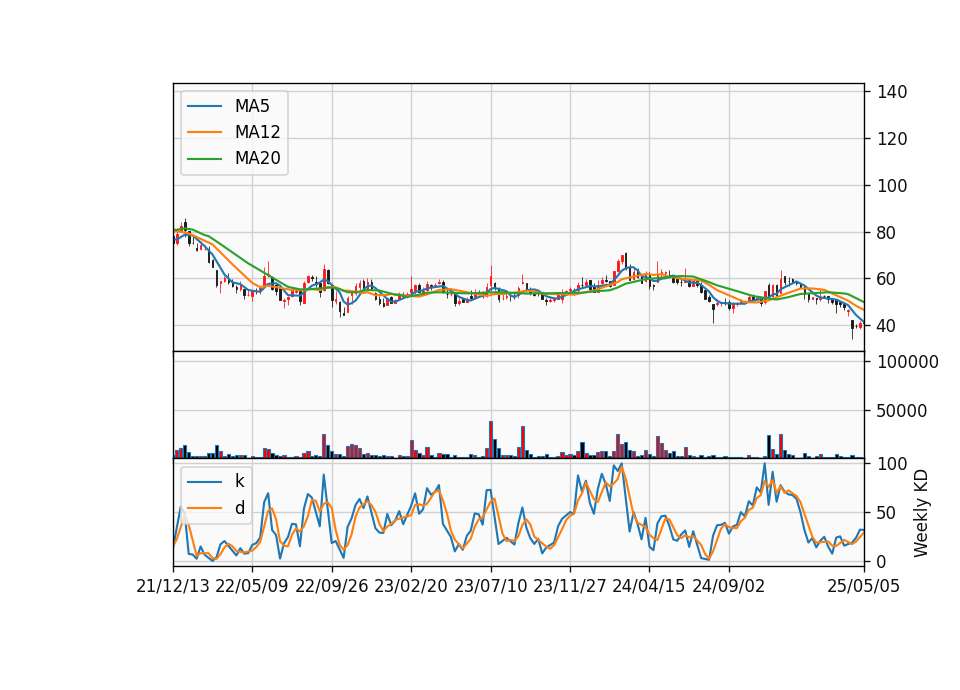960x690 pixels.
Task: Click the Weekly KD axis title
Action: tap(921, 513)
